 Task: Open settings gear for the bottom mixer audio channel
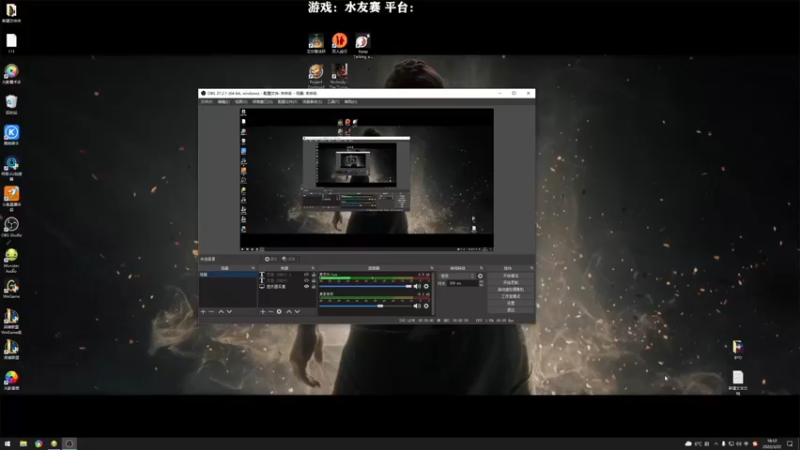(427, 306)
